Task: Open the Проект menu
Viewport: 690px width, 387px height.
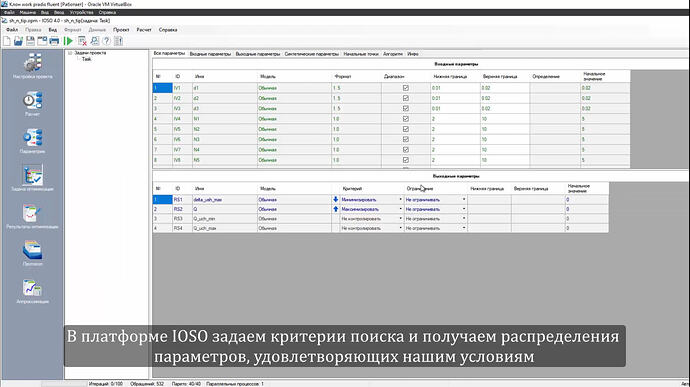Action: (x=121, y=30)
